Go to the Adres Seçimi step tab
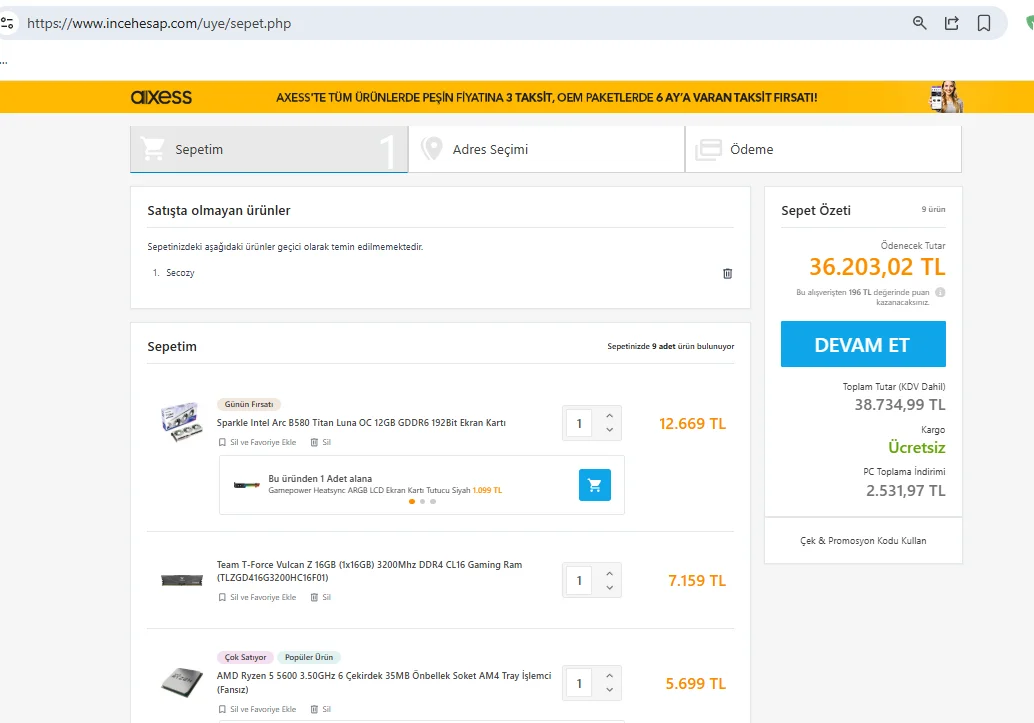The image size is (1034, 723). pyautogui.click(x=546, y=150)
